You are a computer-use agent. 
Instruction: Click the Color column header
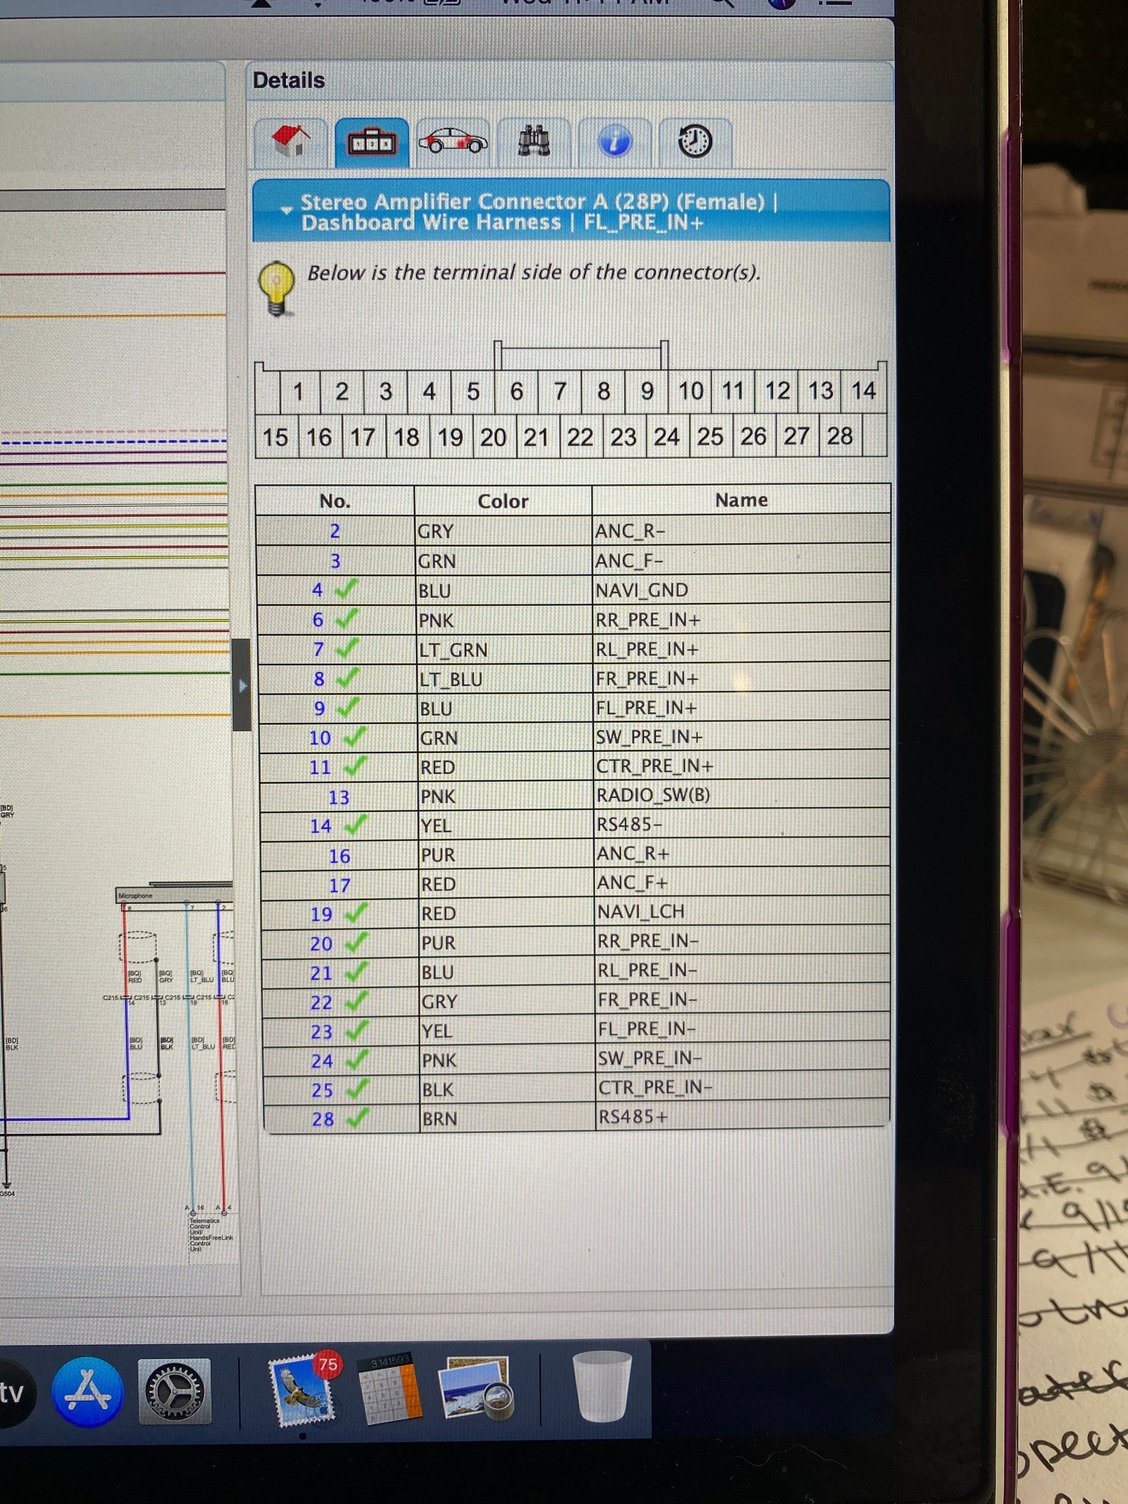502,501
